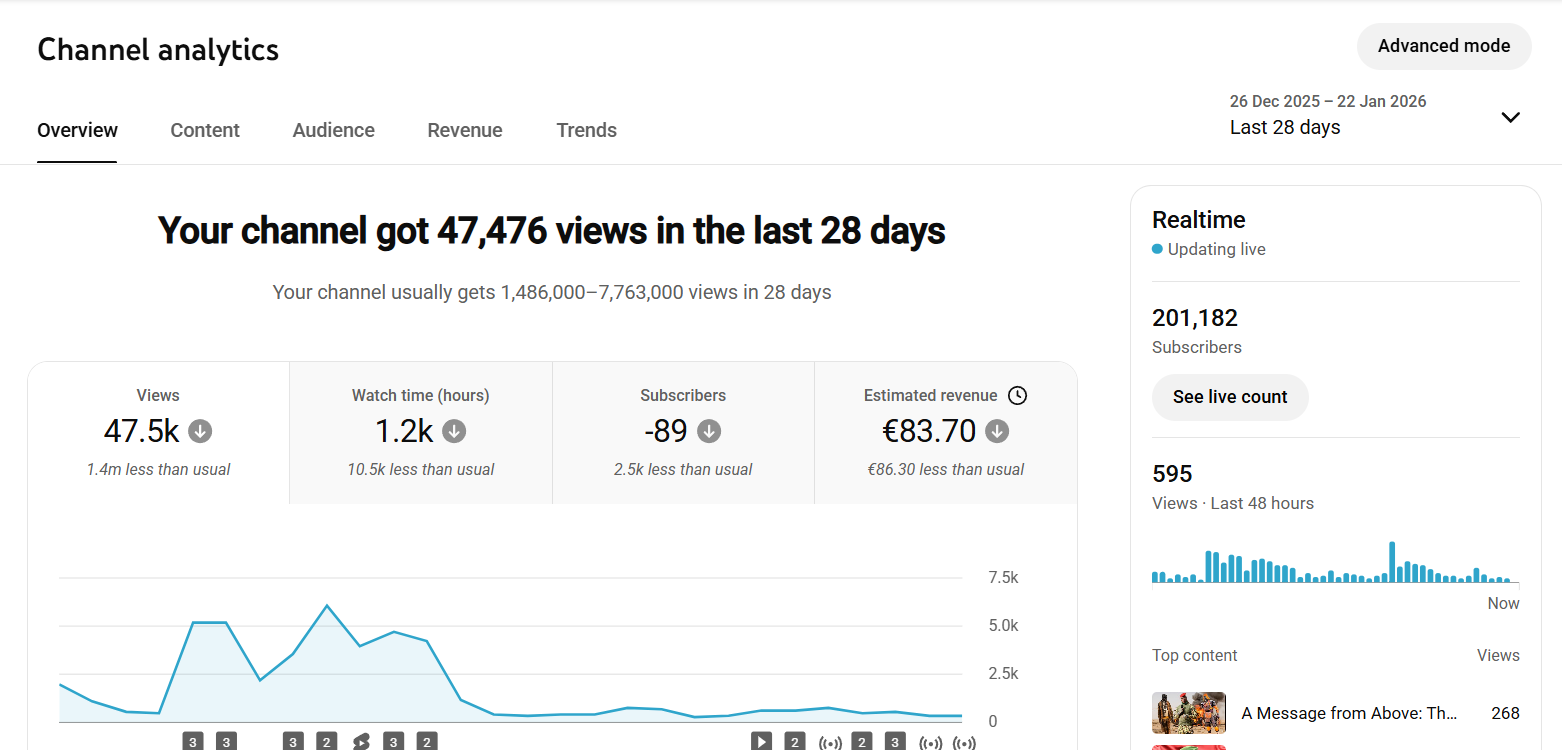Go to the Revenue tab
The height and width of the screenshot is (750, 1562).
(x=465, y=130)
